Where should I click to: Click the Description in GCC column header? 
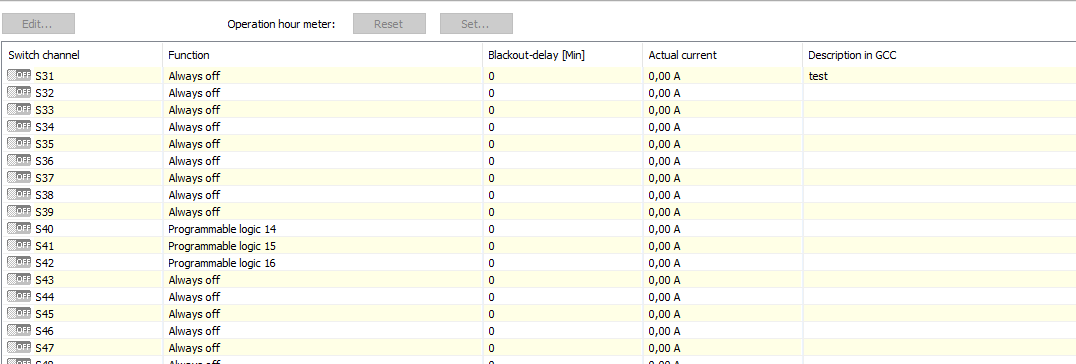tap(939, 55)
